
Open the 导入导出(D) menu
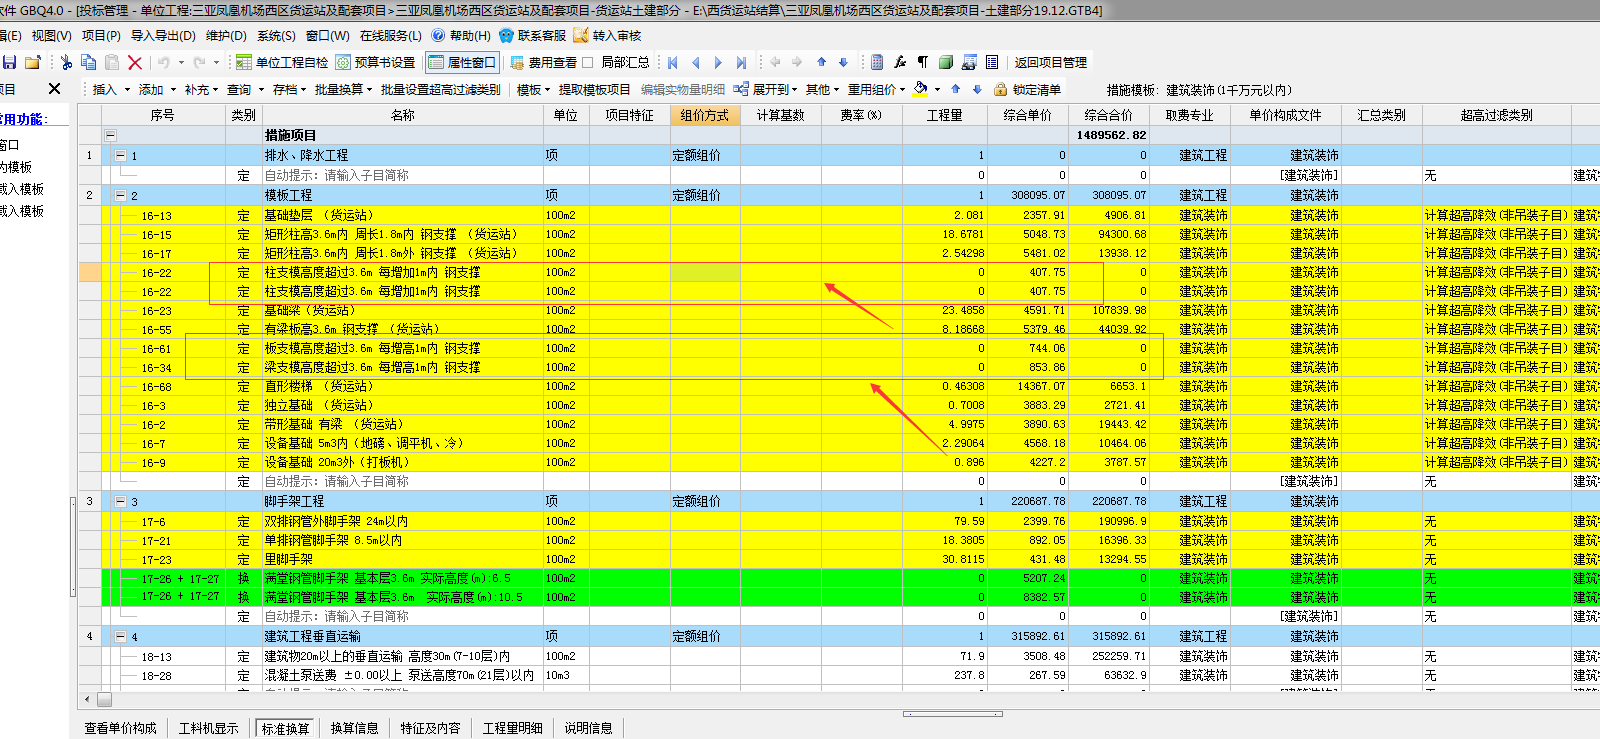pyautogui.click(x=163, y=35)
